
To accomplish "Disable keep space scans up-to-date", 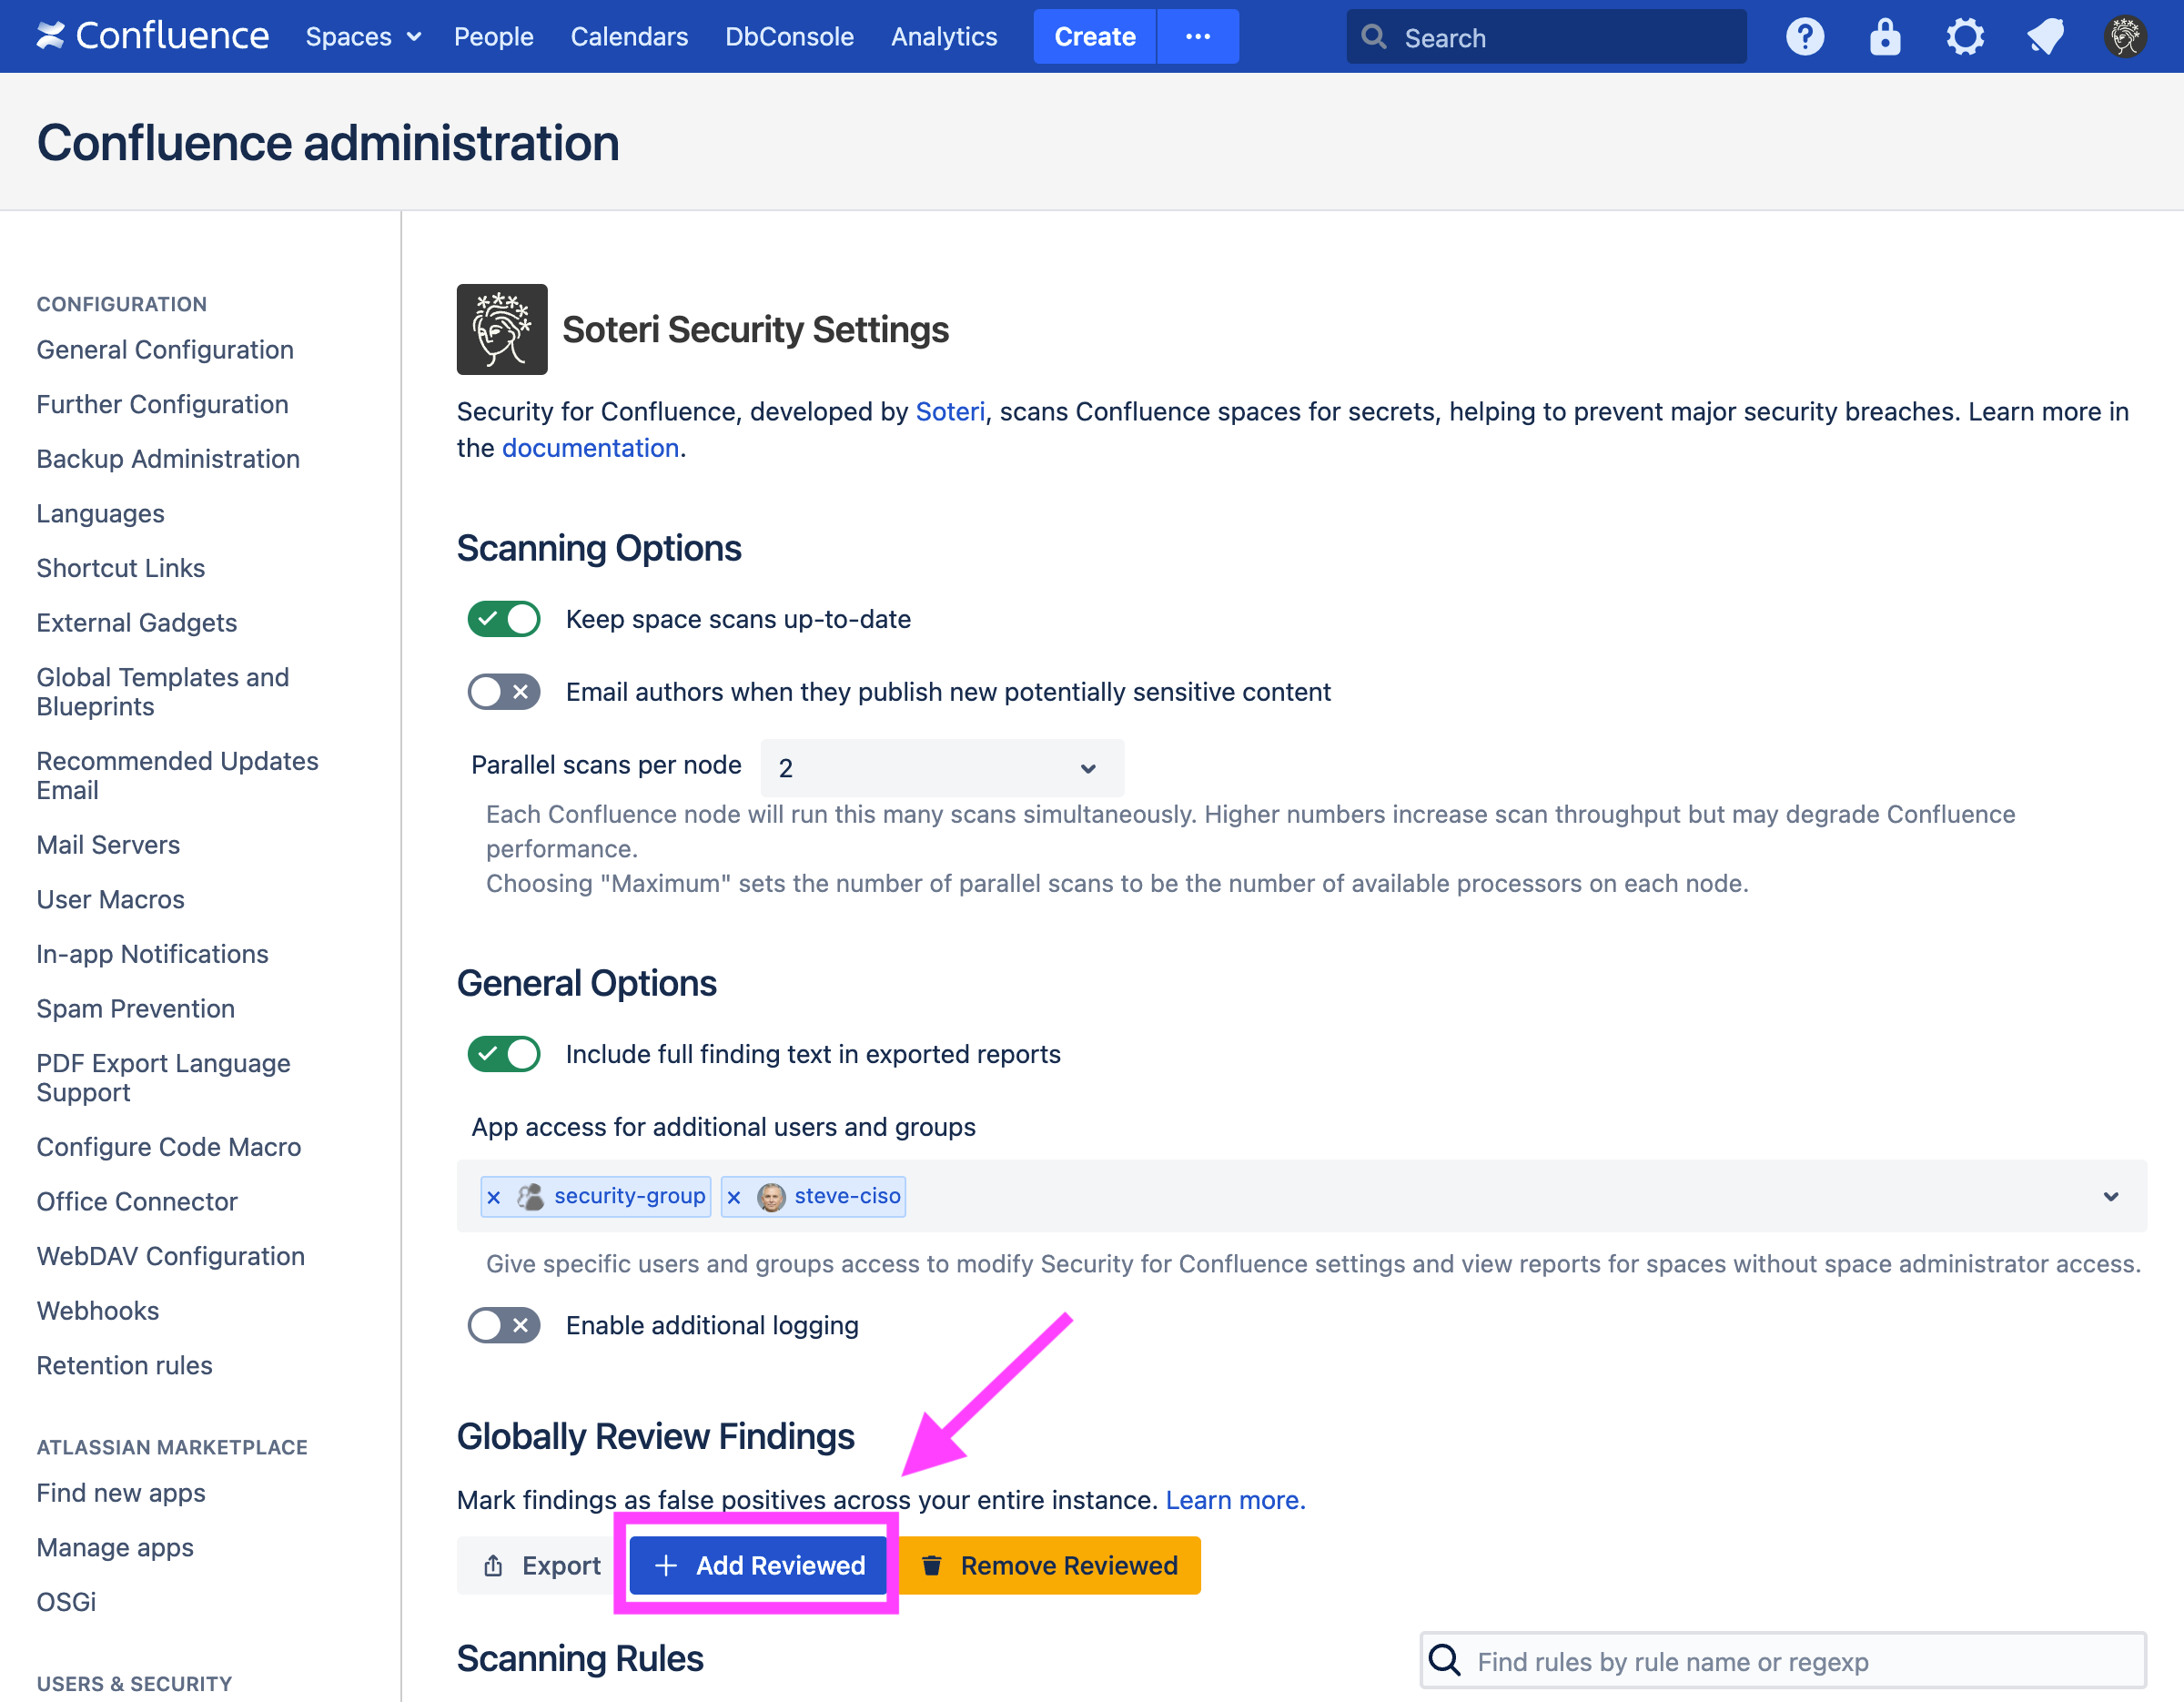I will pos(503,619).
